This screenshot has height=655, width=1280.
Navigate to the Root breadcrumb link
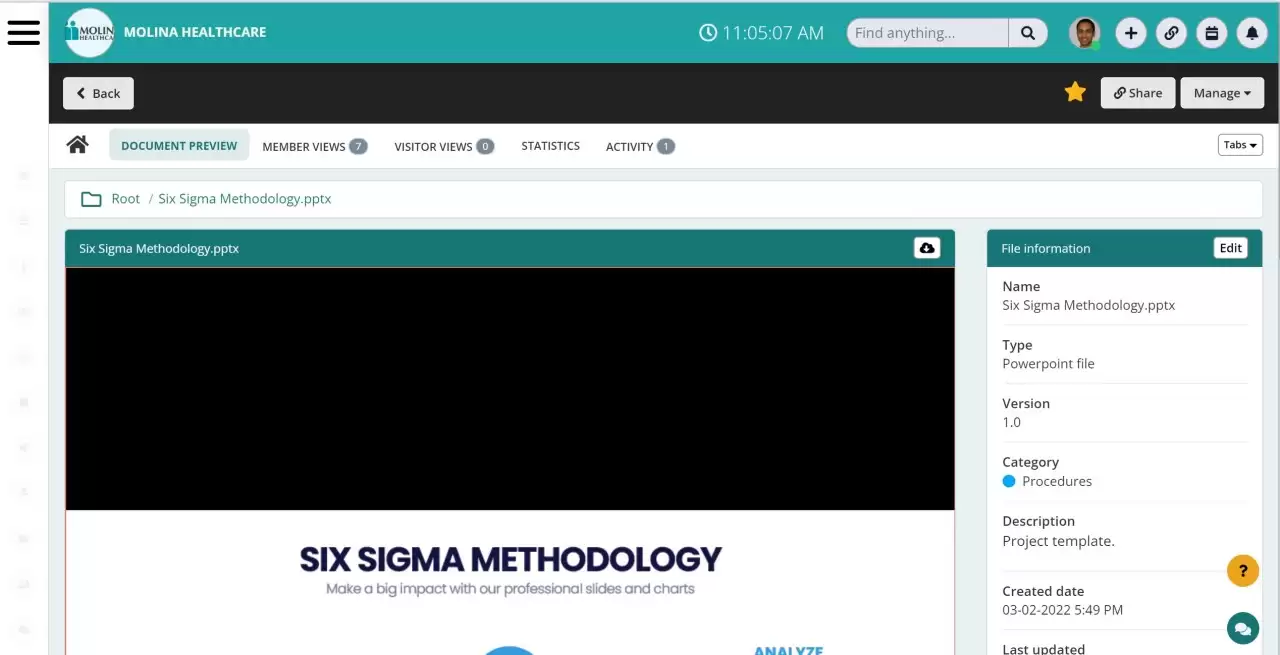(125, 198)
